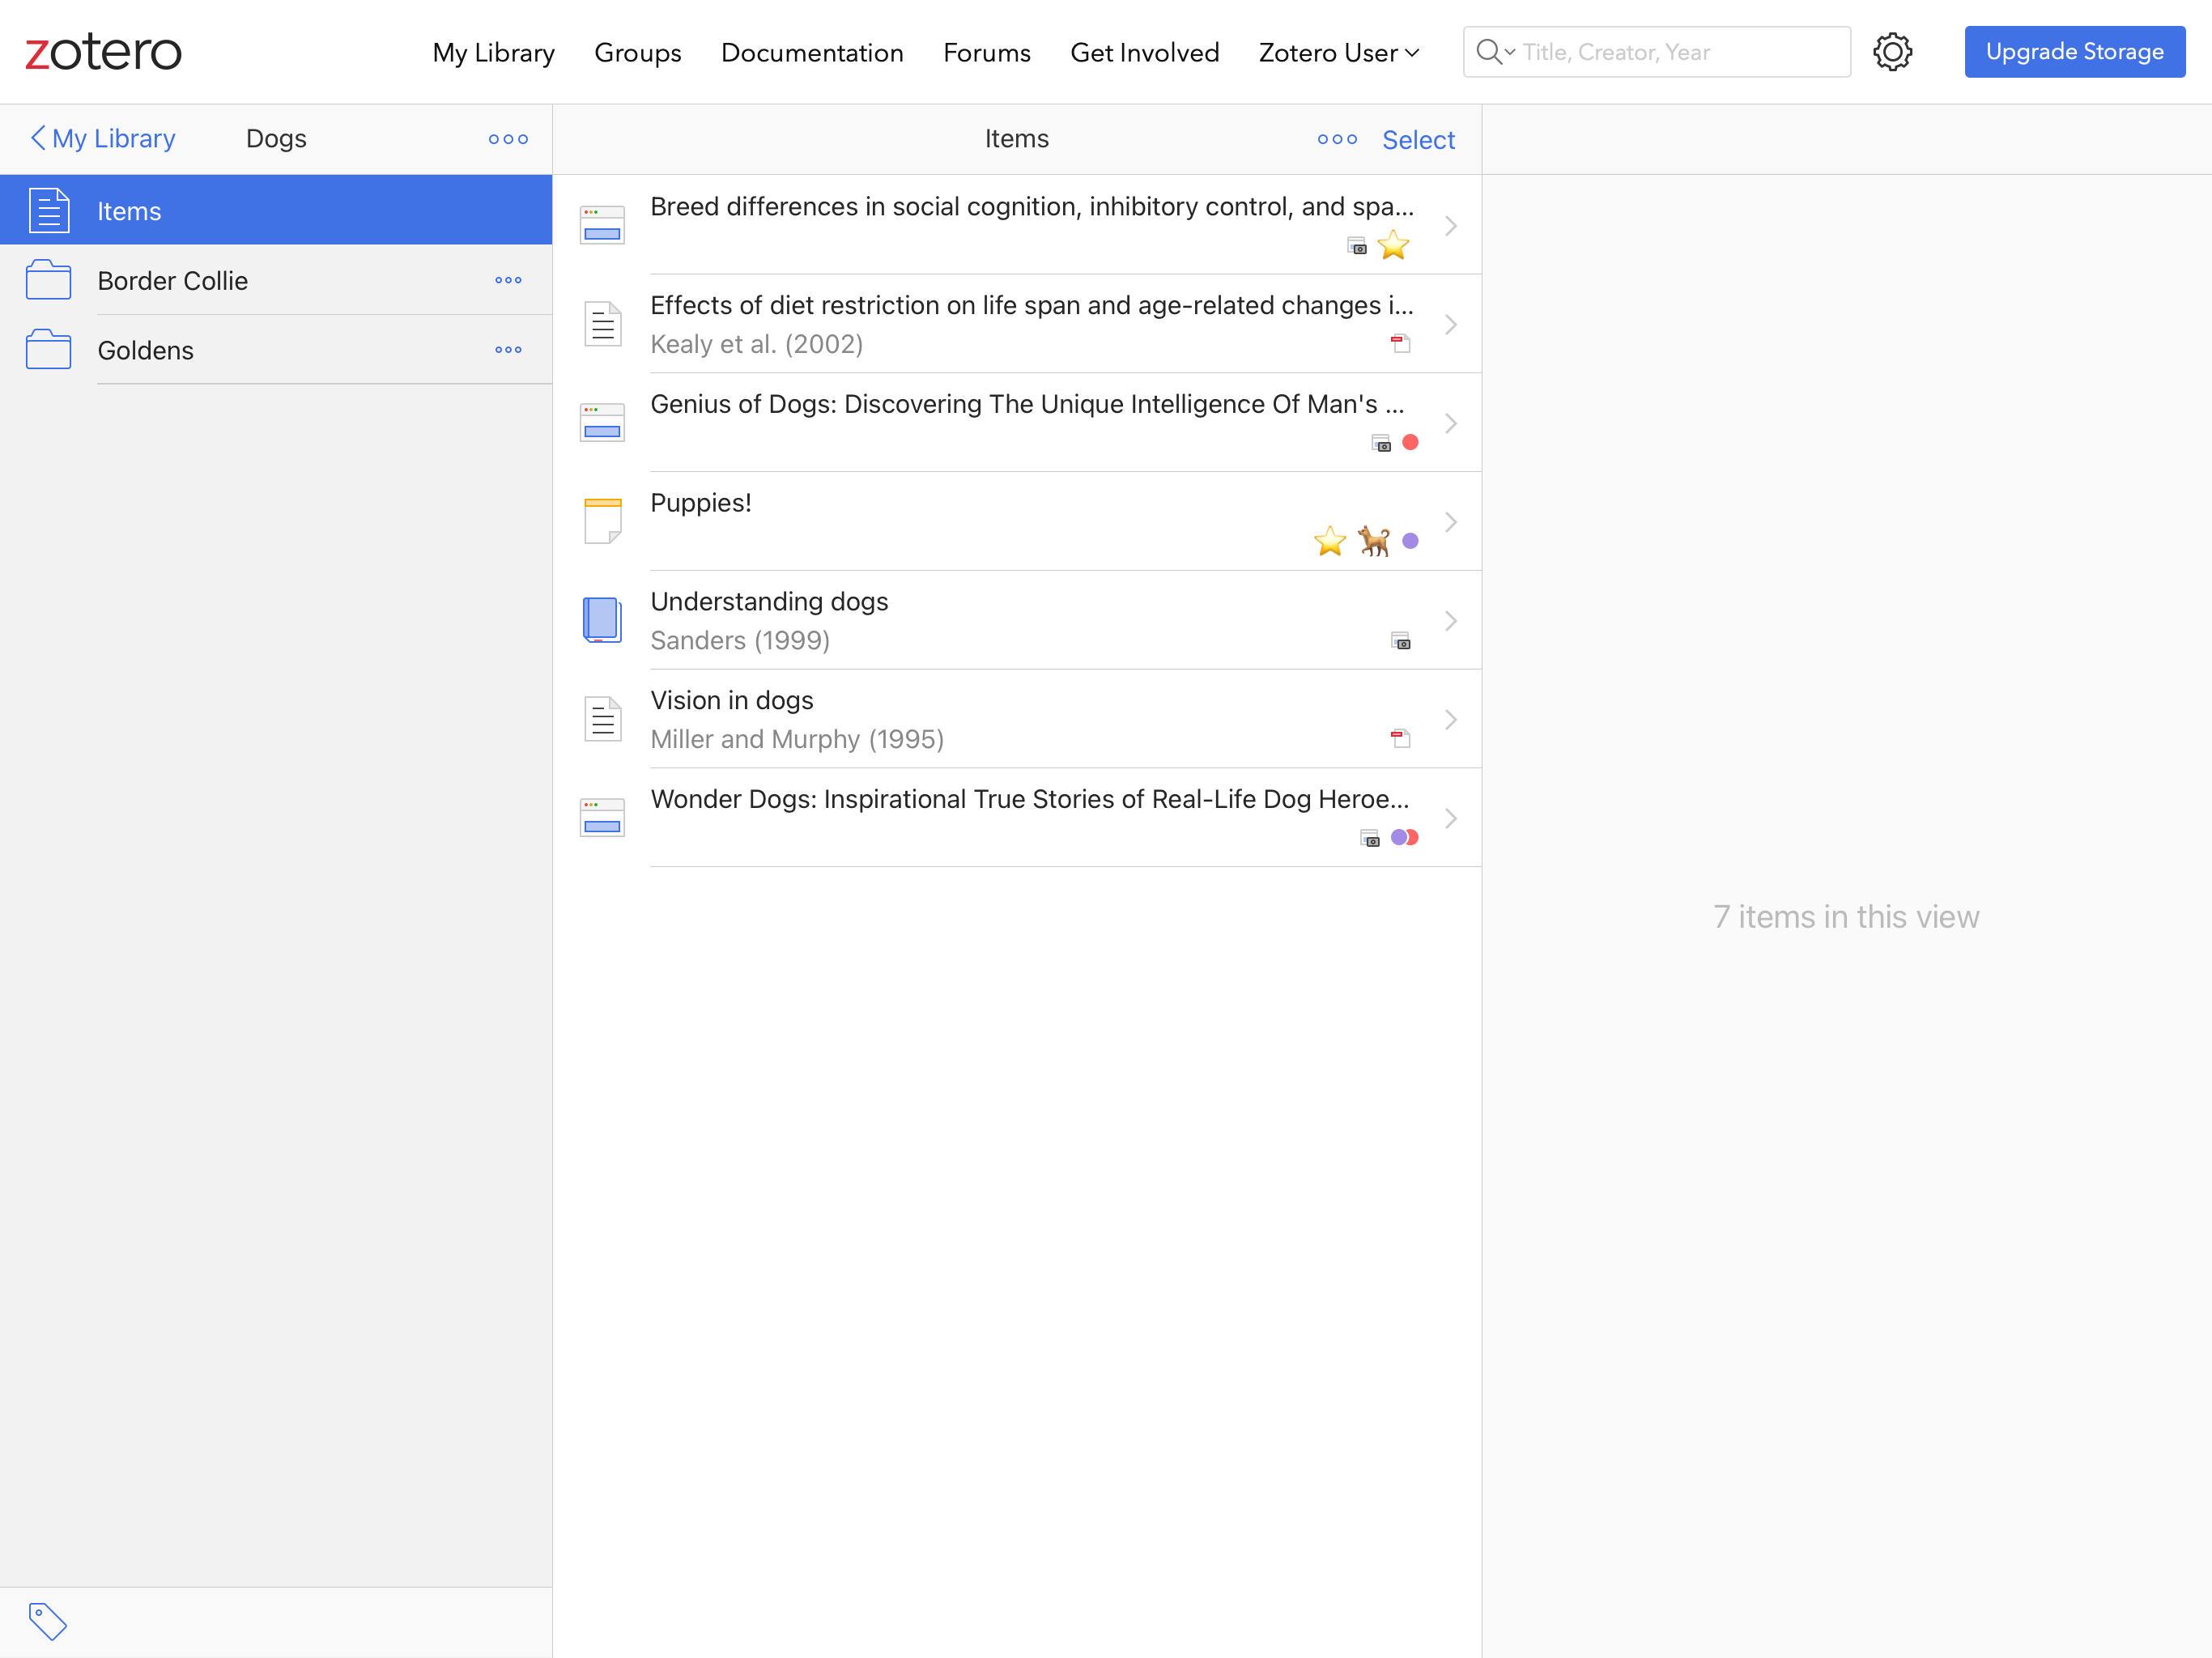Viewport: 2212px width, 1658px height.
Task: Click the Border Collie folder icon
Action: tap(48, 281)
